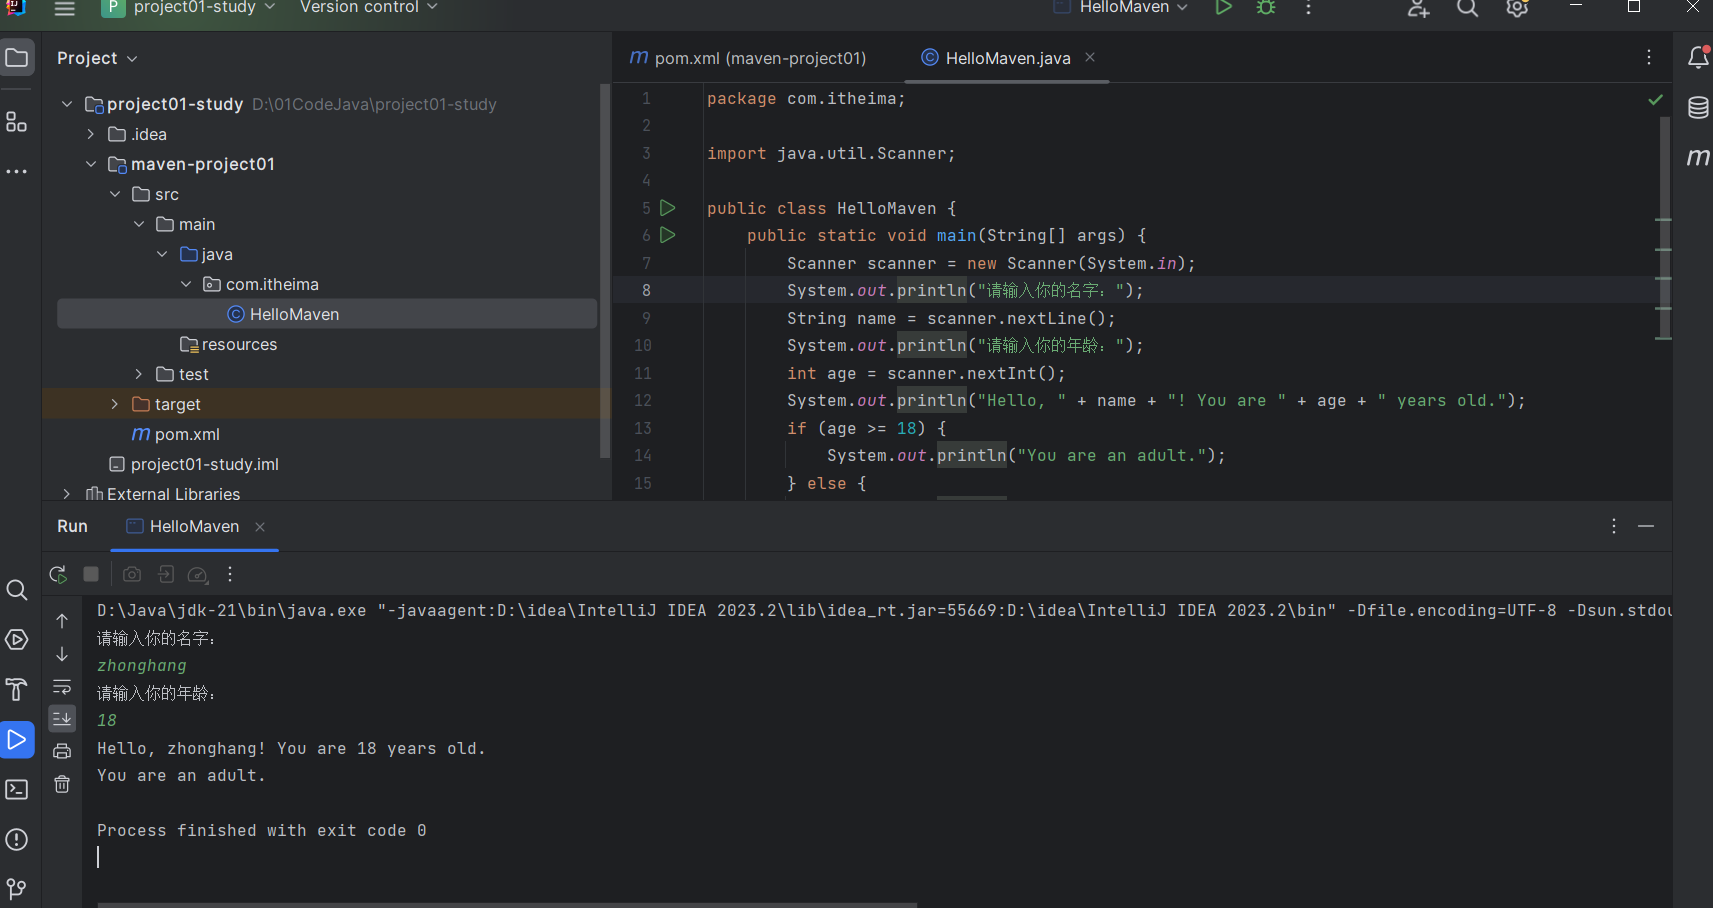Open editor tabs options menu
Viewport: 1713px width, 908px height.
1649,58
